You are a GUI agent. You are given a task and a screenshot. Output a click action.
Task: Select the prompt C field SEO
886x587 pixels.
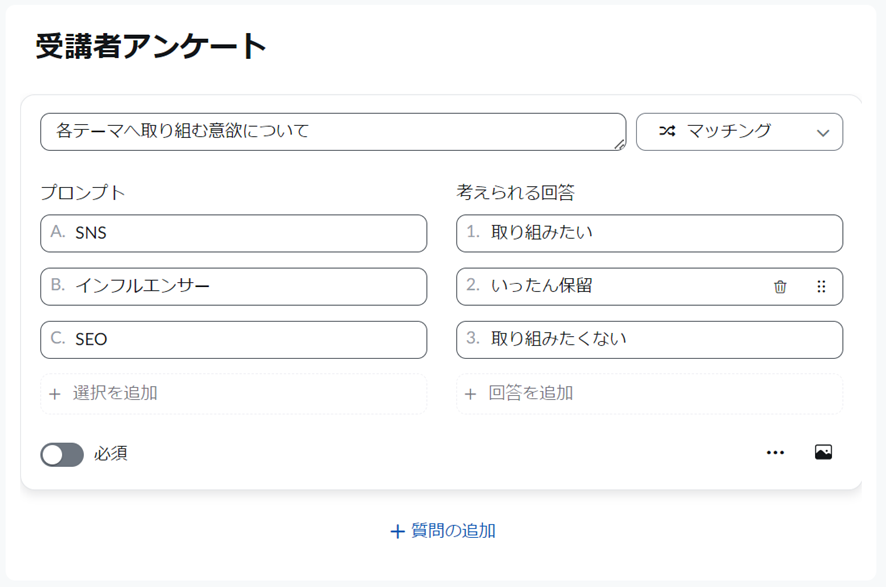[x=233, y=340]
